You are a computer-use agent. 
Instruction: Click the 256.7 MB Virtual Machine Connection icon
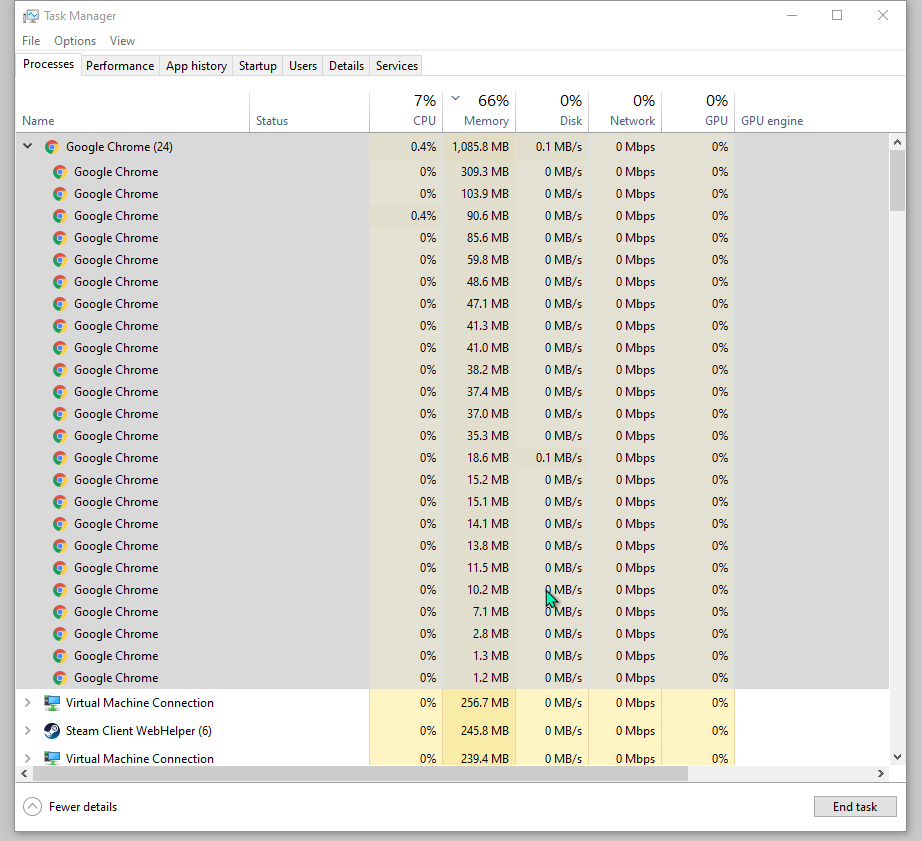point(52,703)
